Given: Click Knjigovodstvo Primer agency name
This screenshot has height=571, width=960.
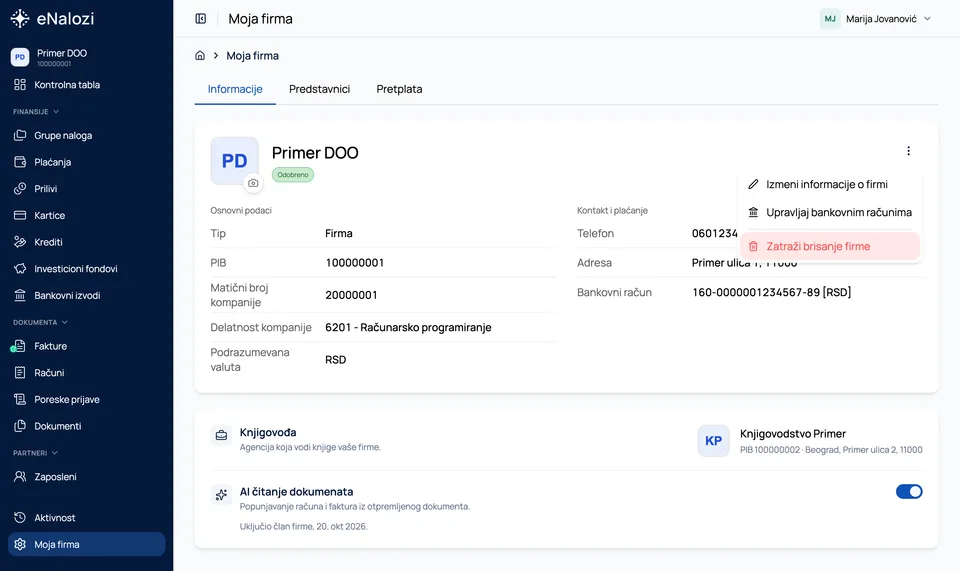Looking at the screenshot, I should click(x=793, y=434).
